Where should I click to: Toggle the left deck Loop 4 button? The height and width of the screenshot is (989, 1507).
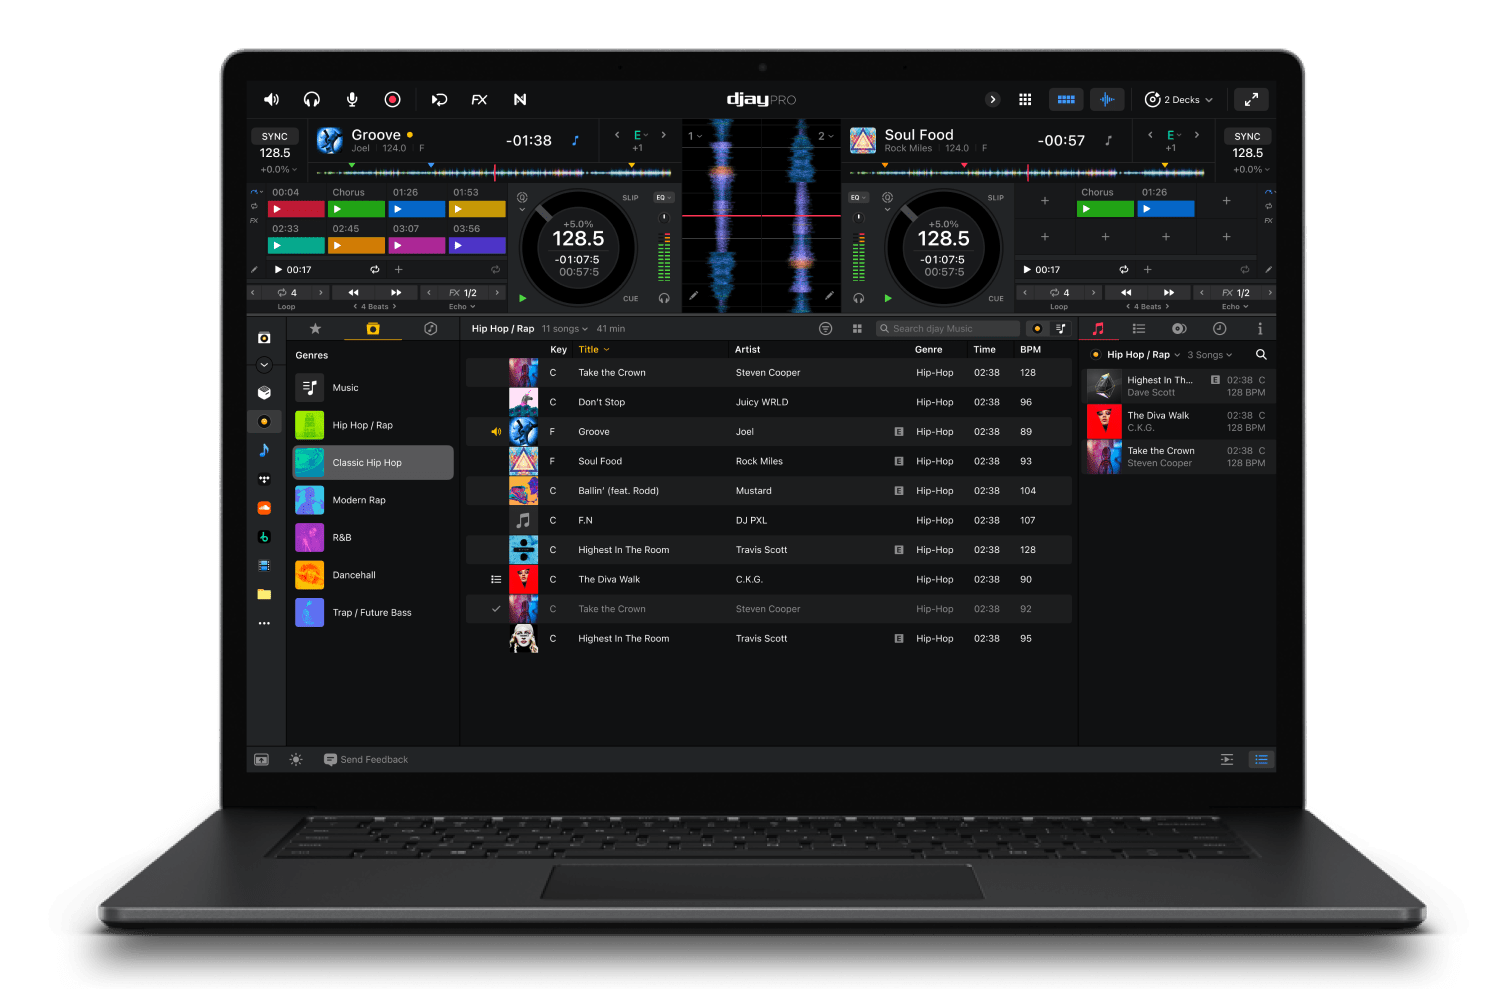[x=287, y=293]
